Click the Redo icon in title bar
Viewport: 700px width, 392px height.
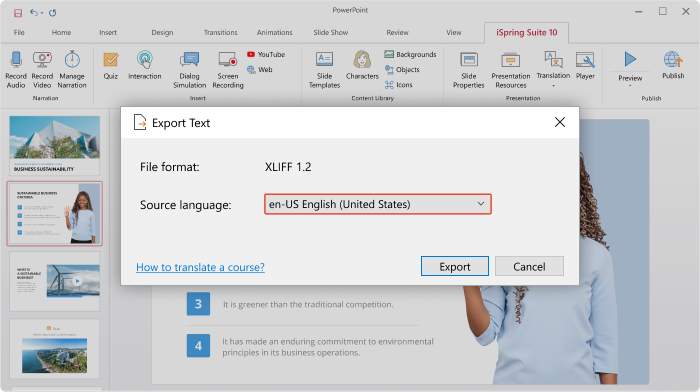(x=53, y=13)
